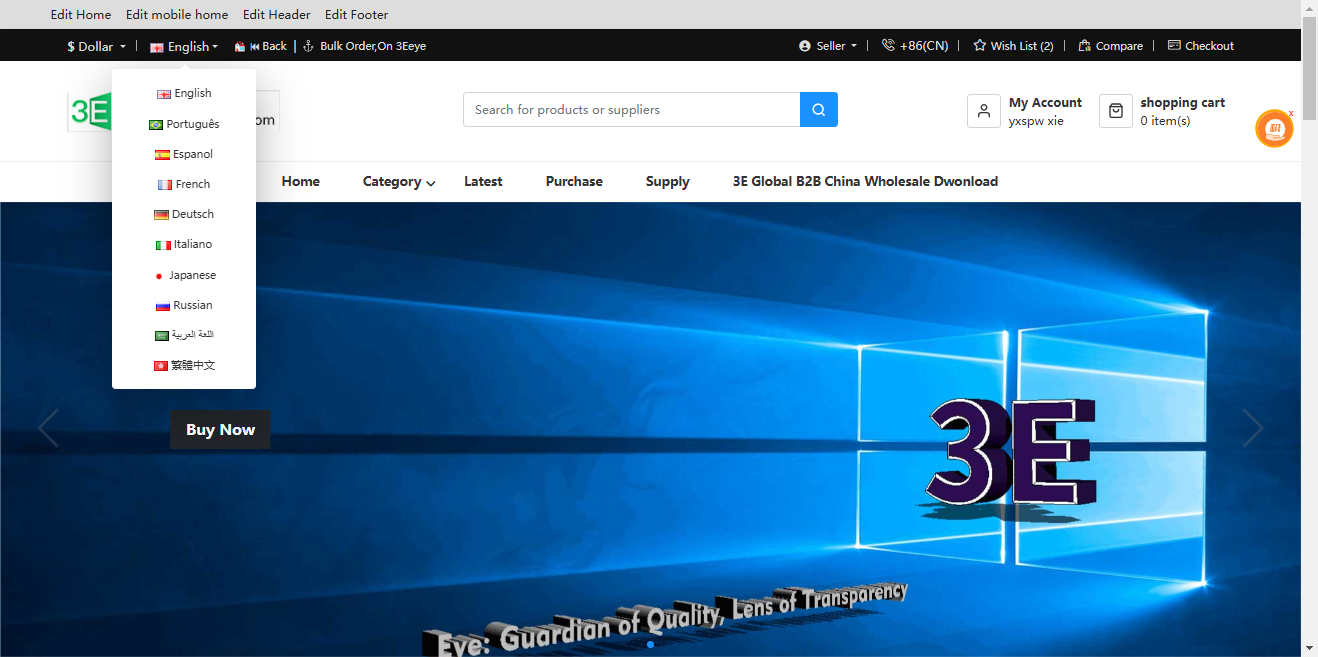Viewport: 1318px width, 657px height.
Task: Toggle the English language dropdown
Action: (184, 46)
